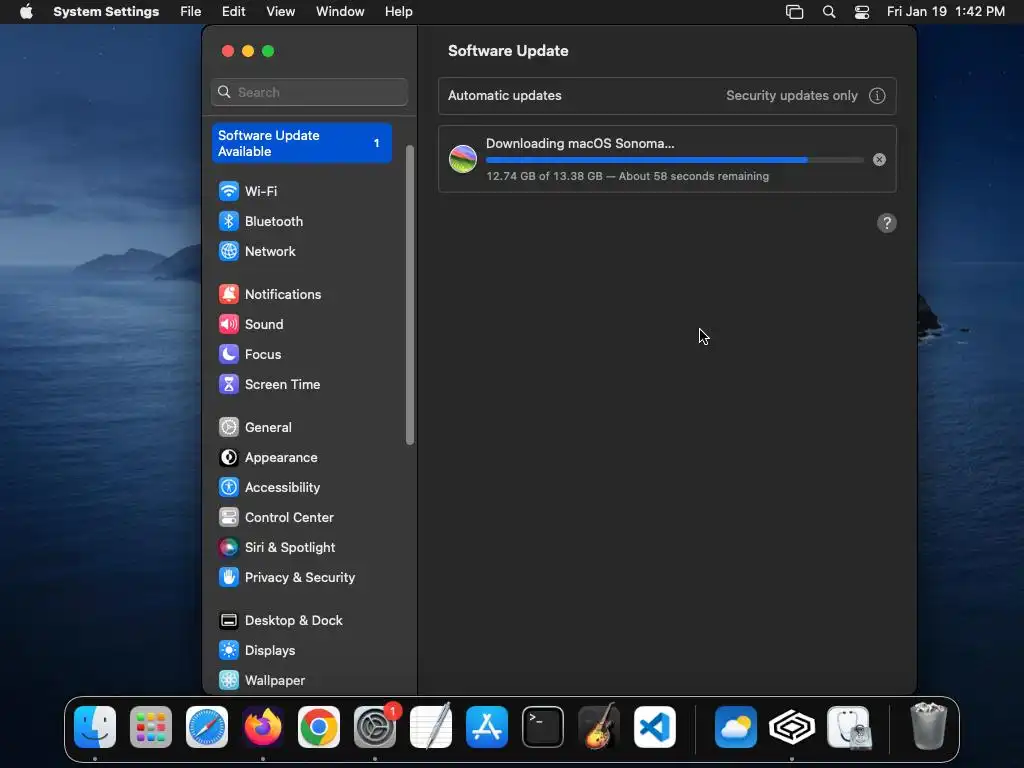Launch Safari from the Dock
This screenshot has width=1024, height=768.
207,727
